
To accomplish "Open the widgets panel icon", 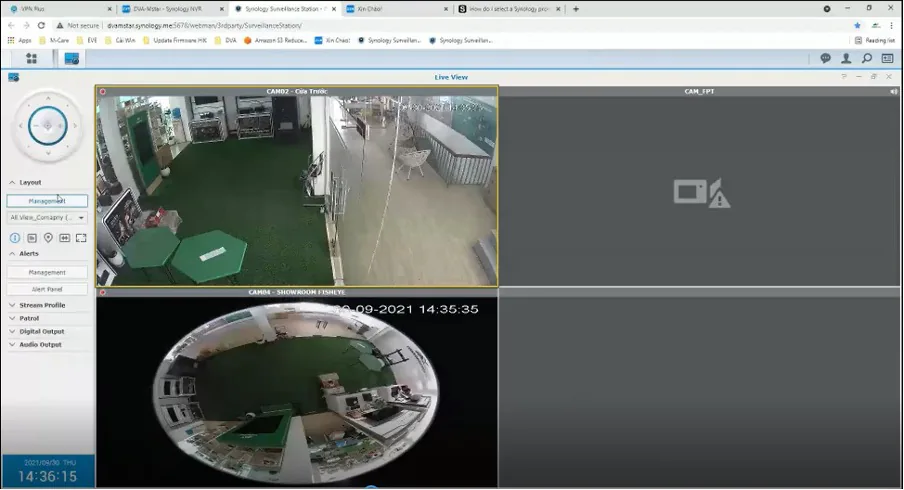I will tap(887, 58).
